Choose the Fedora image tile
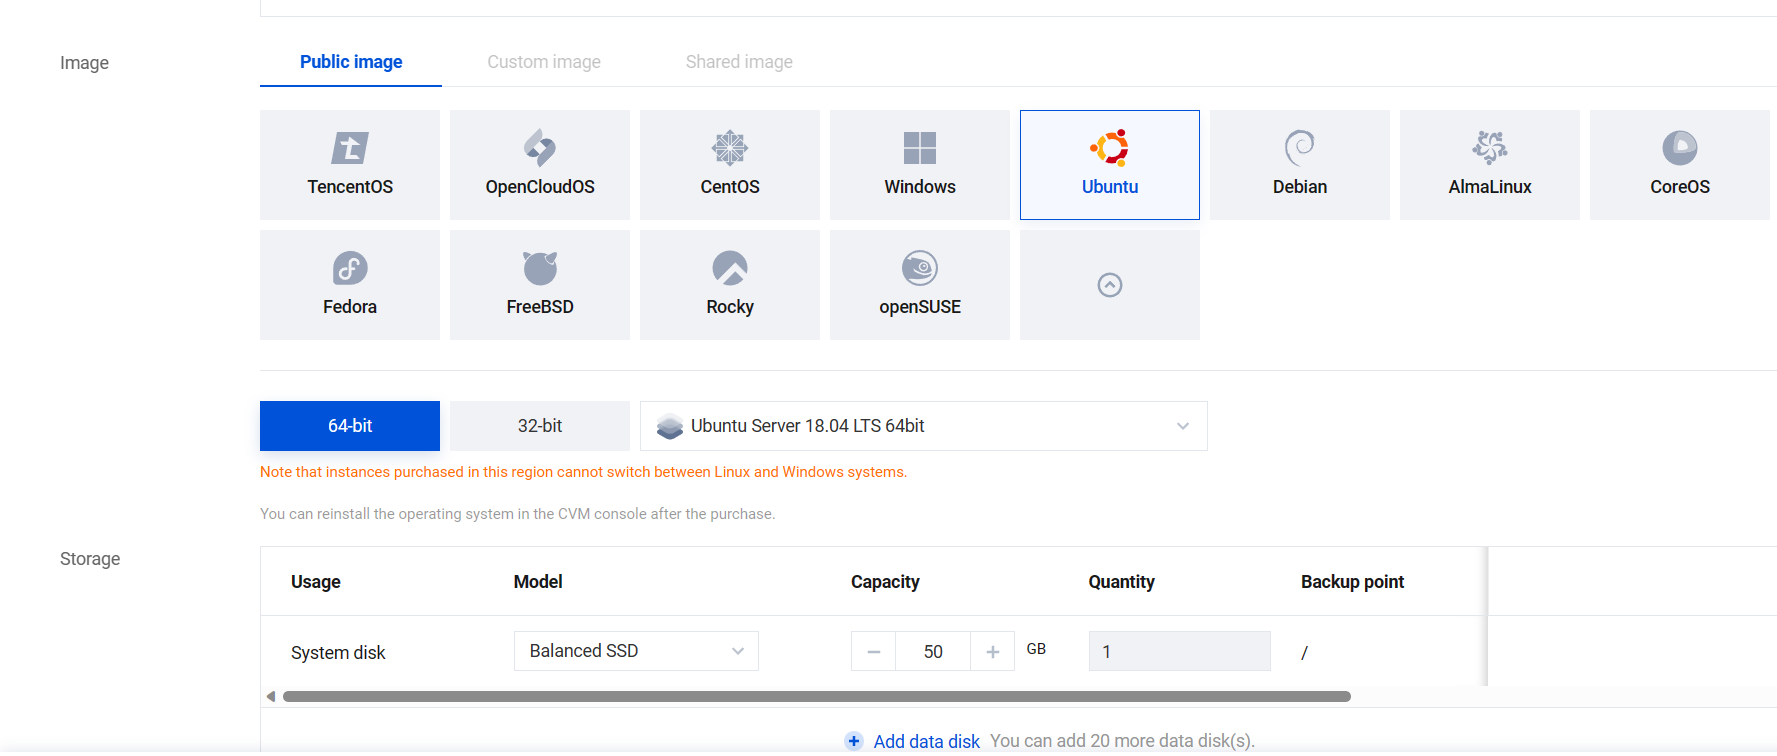Screen dimensions: 1777x756 tap(350, 285)
